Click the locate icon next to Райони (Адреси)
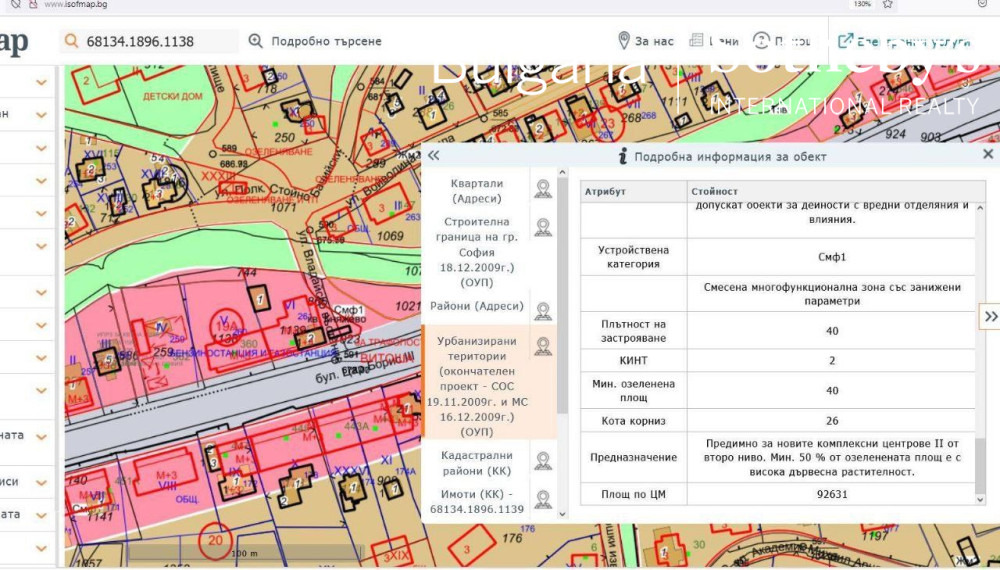The height and width of the screenshot is (570, 1000). point(542,310)
